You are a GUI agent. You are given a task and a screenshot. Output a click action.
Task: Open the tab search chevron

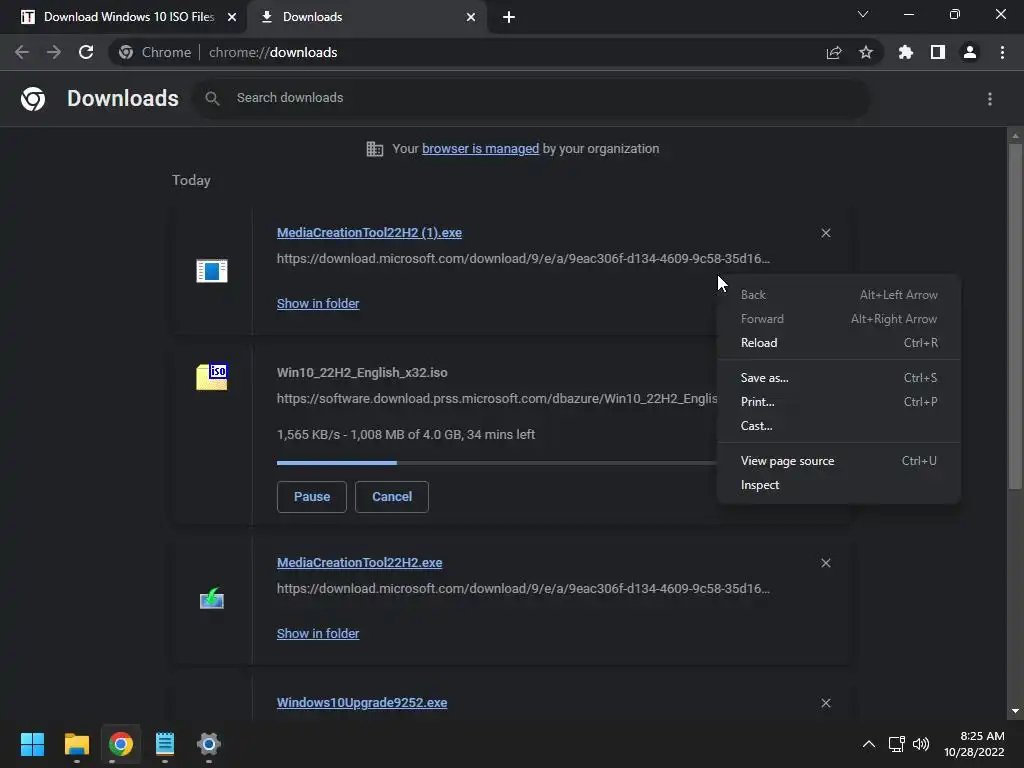863,14
